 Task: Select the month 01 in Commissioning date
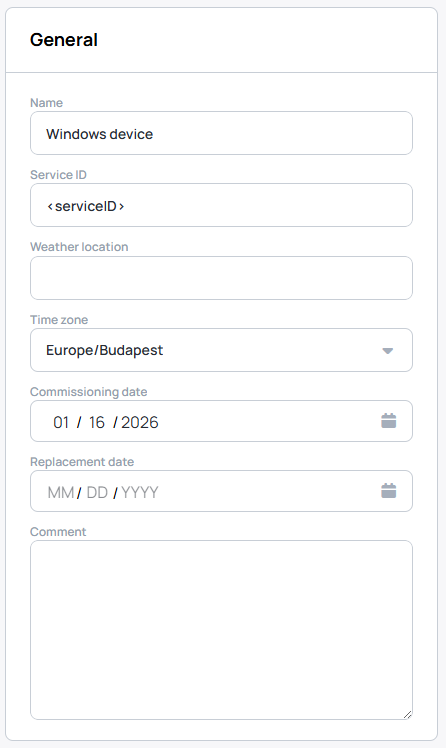tap(61, 422)
